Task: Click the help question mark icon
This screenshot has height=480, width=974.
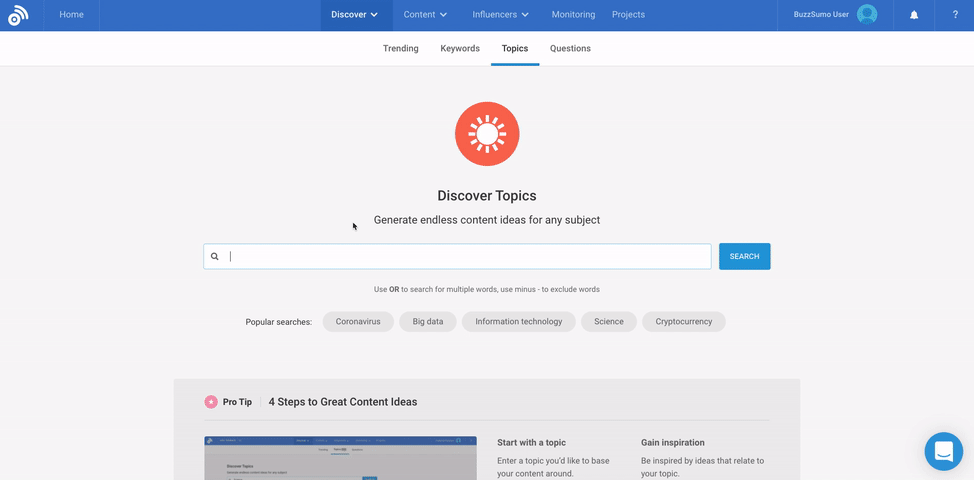Action: [955, 15]
